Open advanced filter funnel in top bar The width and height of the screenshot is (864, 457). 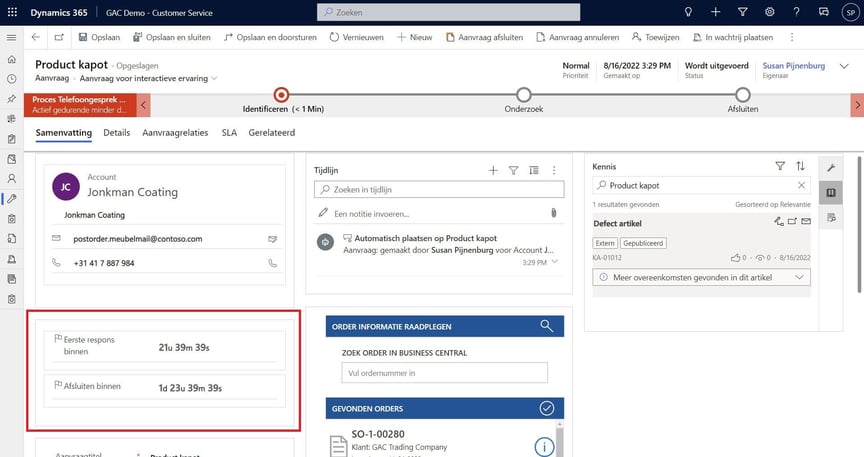pos(742,12)
